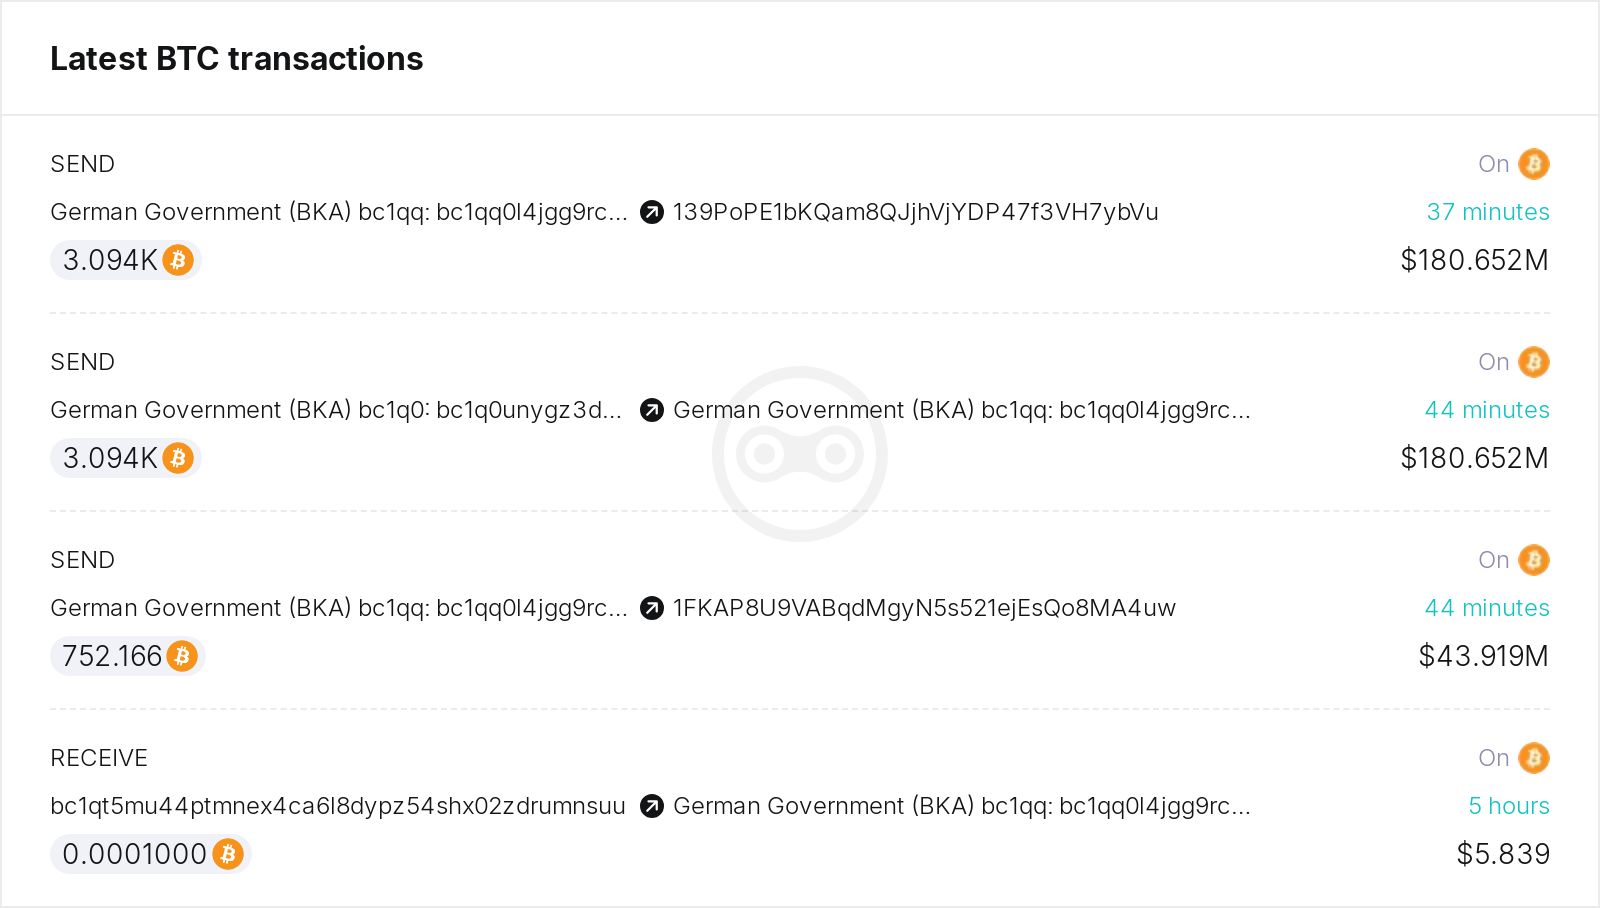This screenshot has width=1600, height=908.
Task: Click the BTC icon inside the 0.0001000 badge
Action: (x=228, y=854)
